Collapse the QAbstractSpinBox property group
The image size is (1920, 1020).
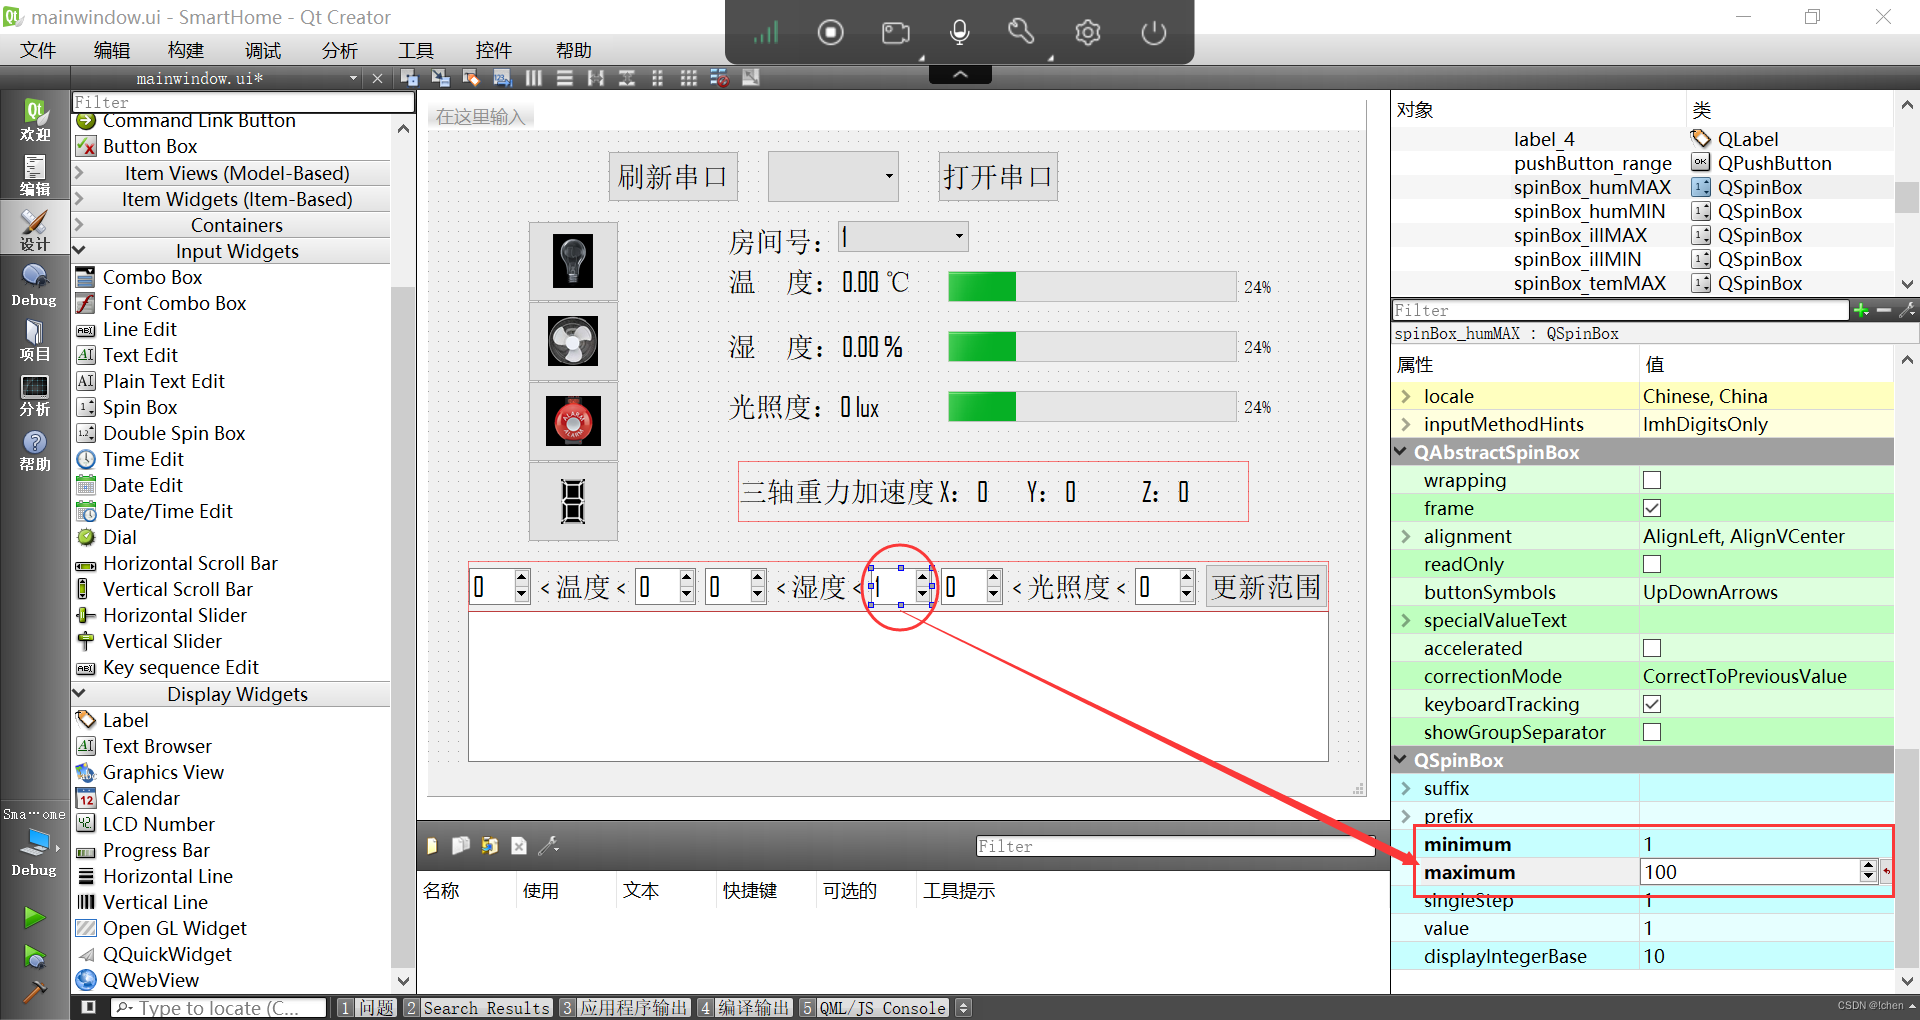click(x=1401, y=452)
